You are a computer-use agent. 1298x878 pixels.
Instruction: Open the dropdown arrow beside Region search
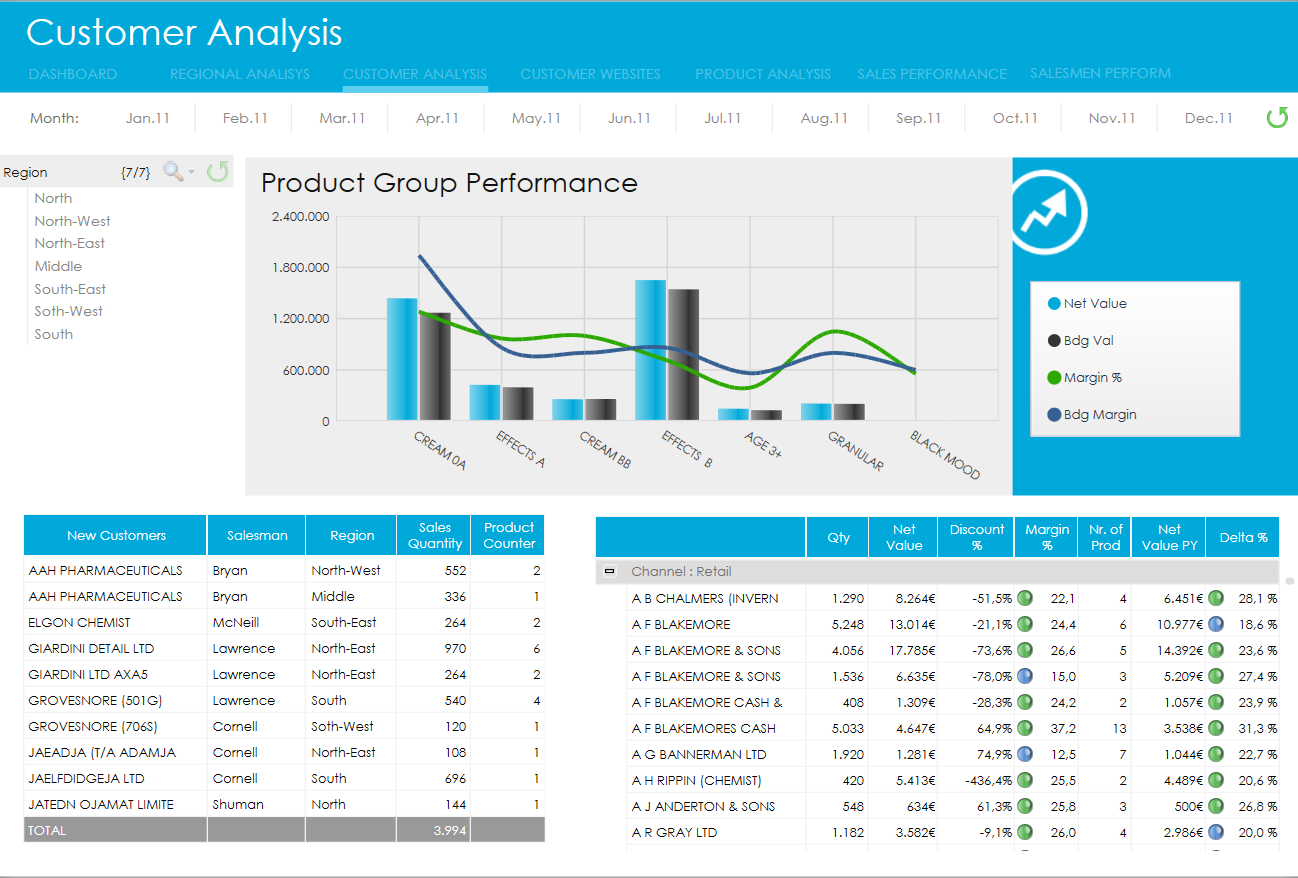tap(192, 173)
